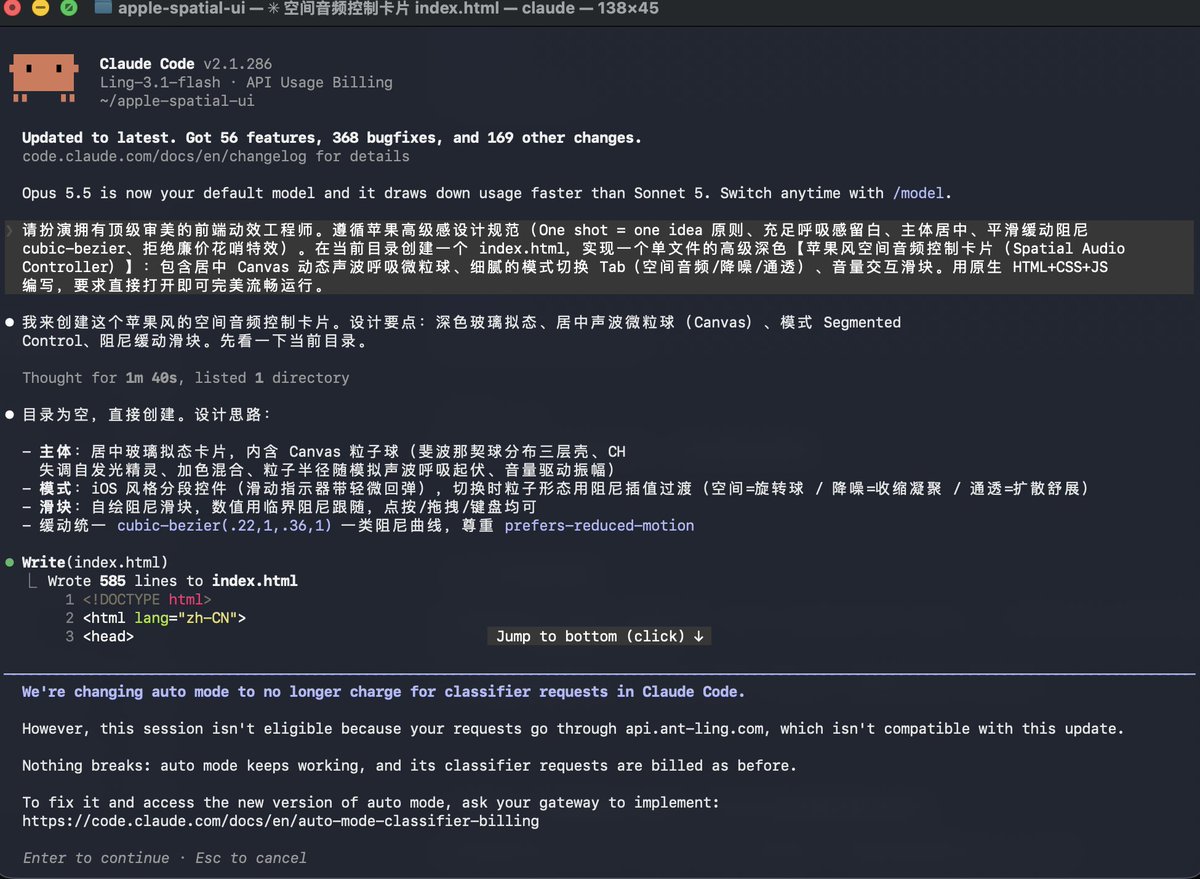Click the "We're changing auto mode" notice heading

[383, 692]
